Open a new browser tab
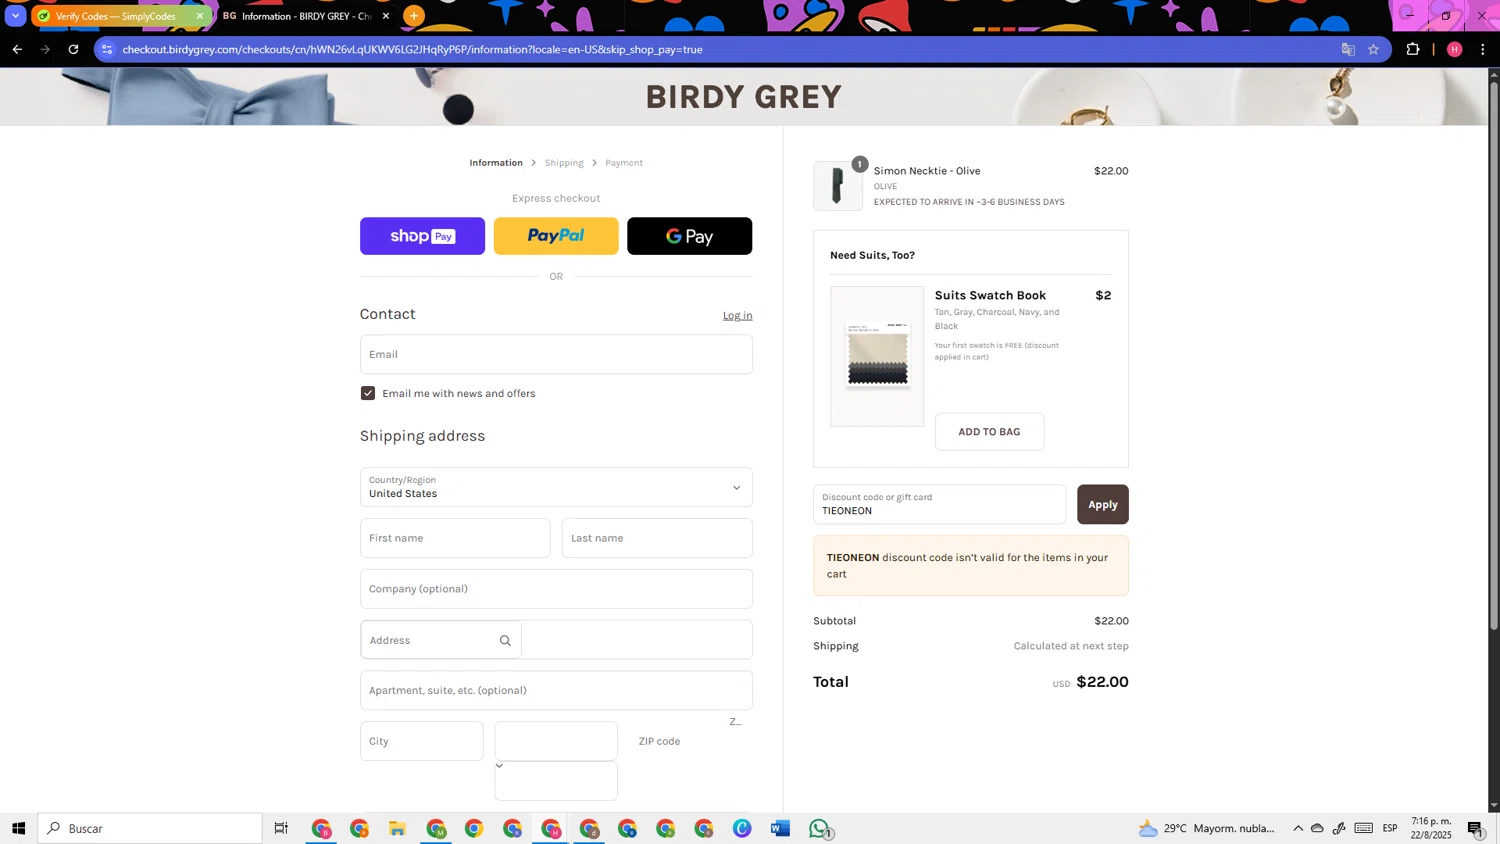The width and height of the screenshot is (1500, 844). point(414,16)
